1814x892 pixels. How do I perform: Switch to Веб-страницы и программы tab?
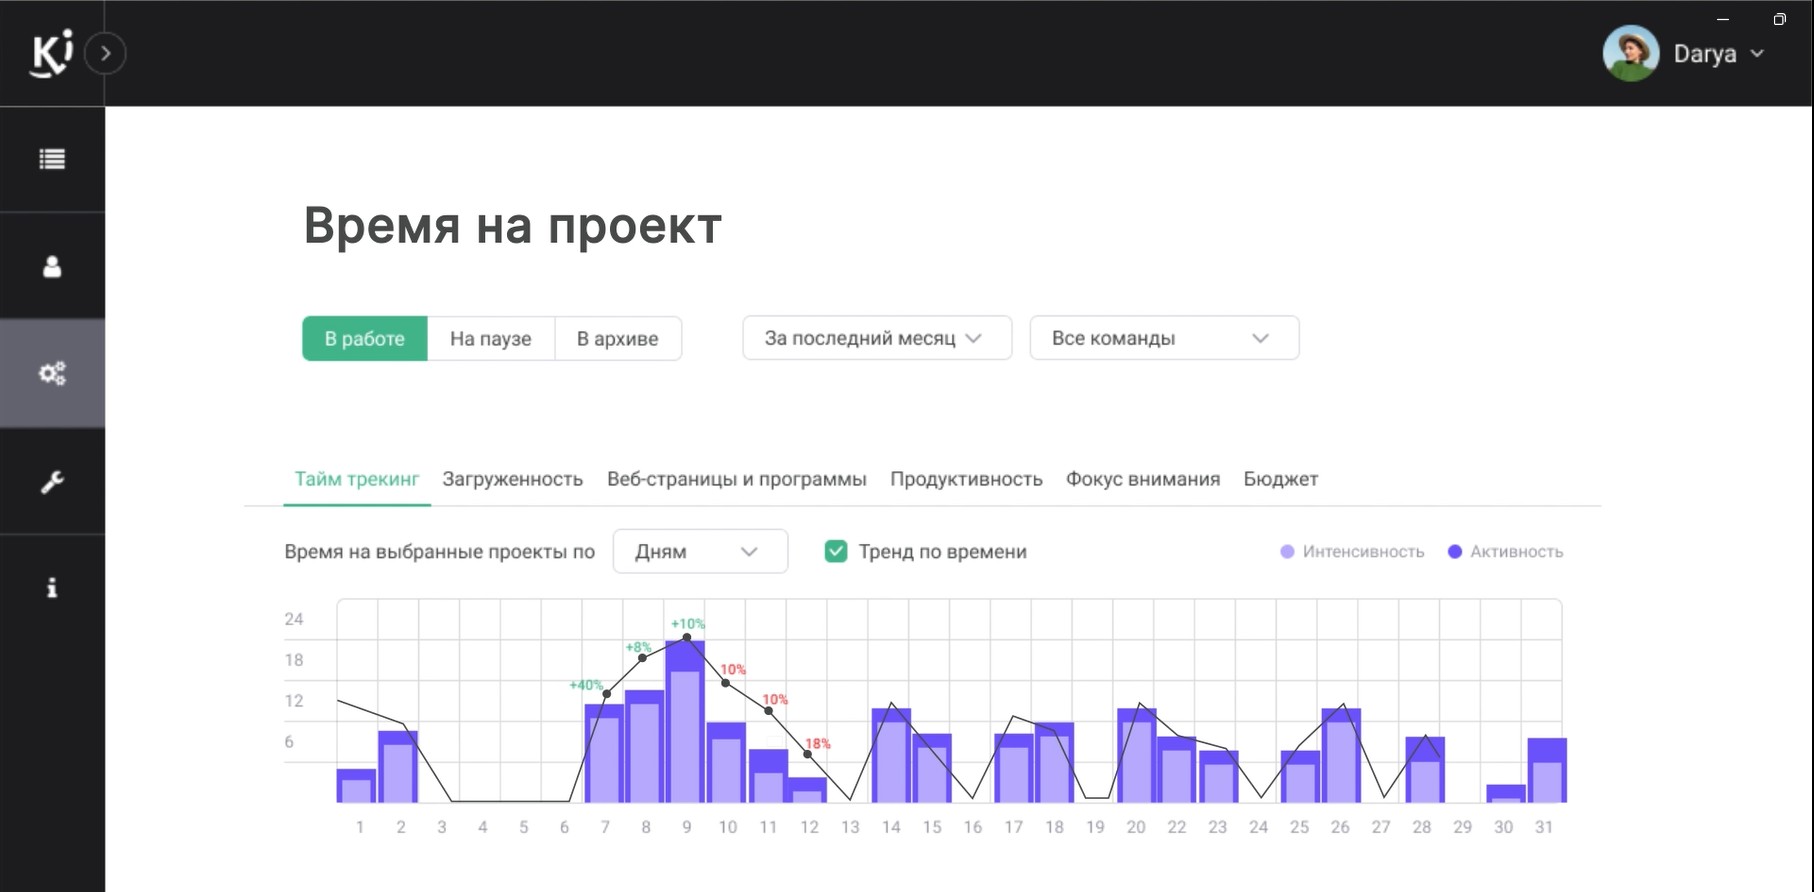[x=736, y=479]
